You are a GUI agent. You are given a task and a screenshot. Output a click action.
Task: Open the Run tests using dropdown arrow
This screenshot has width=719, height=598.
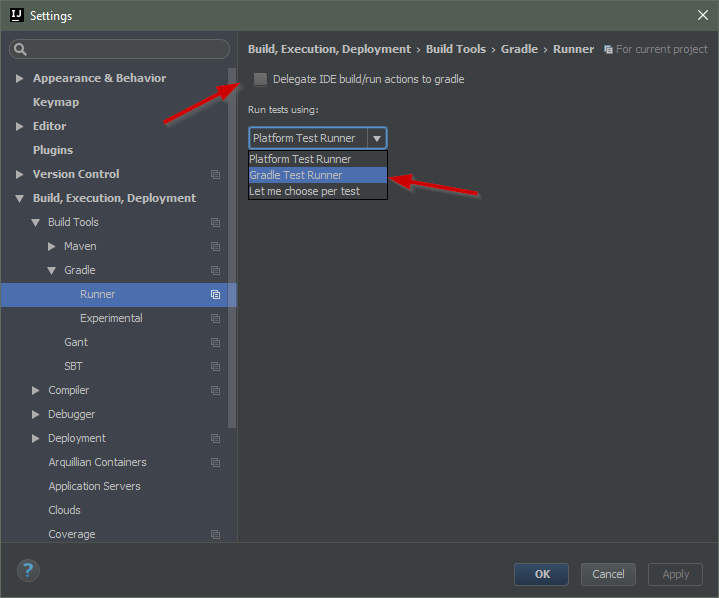click(x=377, y=138)
